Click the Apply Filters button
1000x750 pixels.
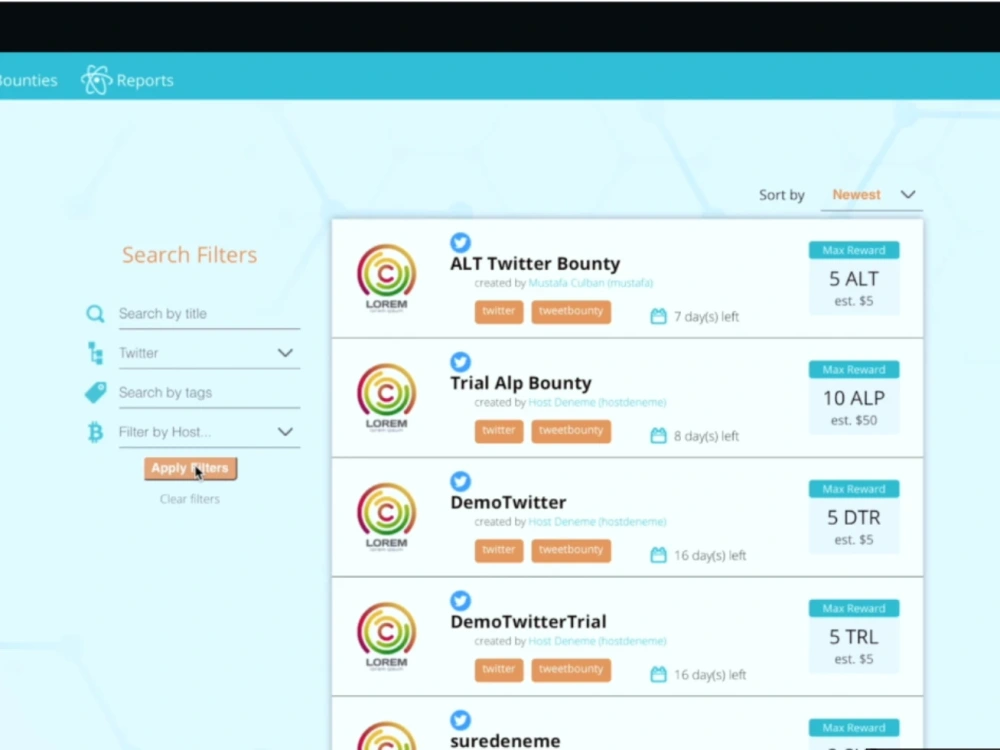pyautogui.click(x=190, y=468)
